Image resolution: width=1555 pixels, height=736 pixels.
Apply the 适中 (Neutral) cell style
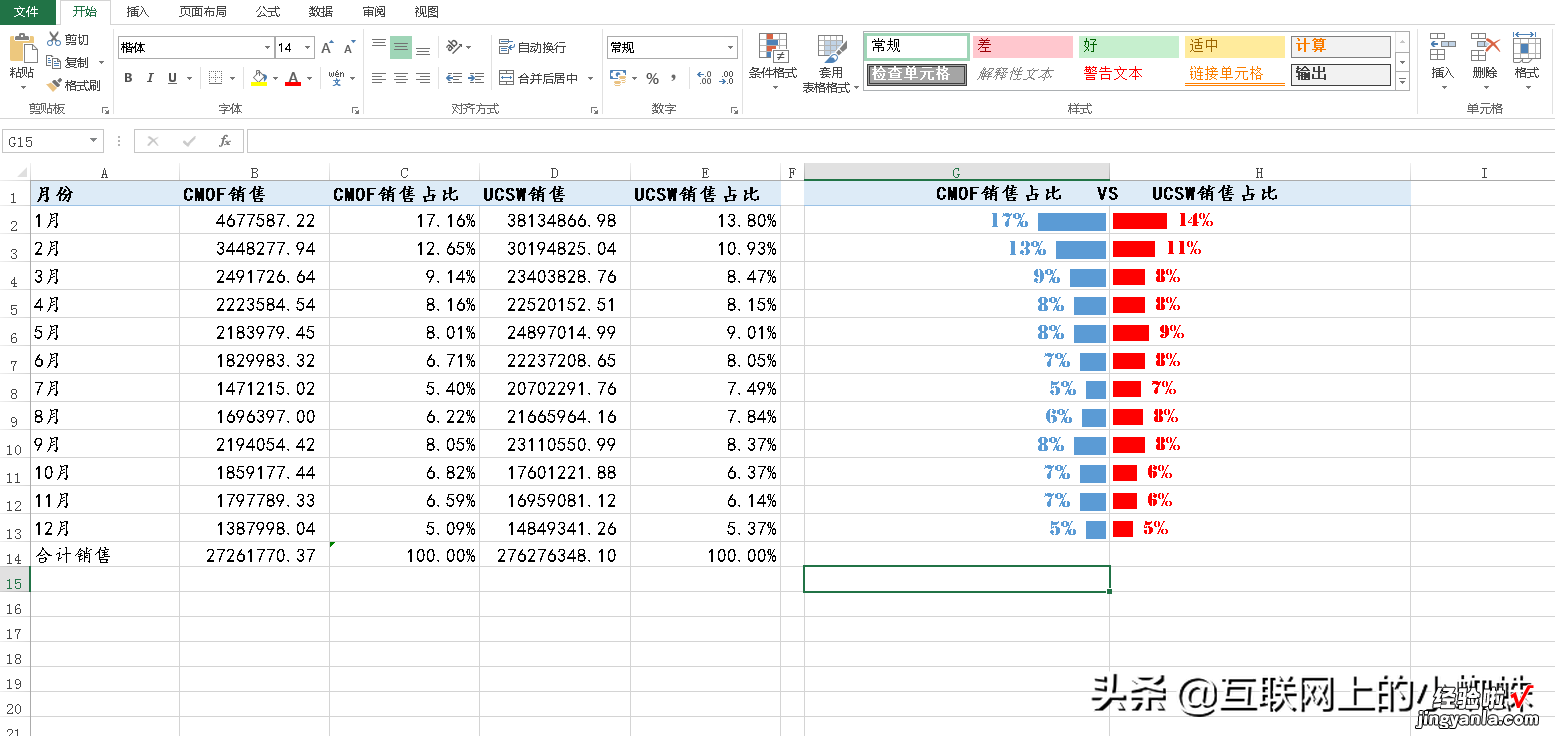1235,46
